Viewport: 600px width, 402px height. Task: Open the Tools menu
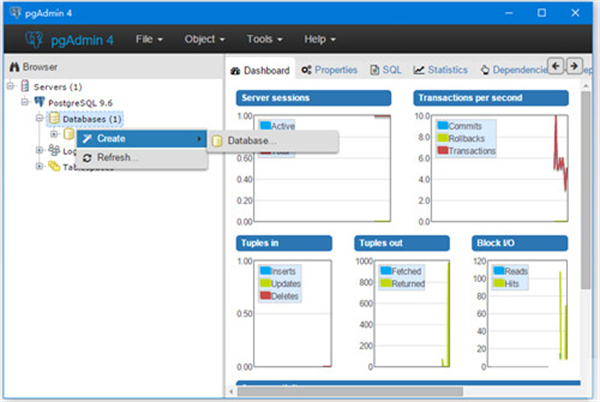[264, 39]
